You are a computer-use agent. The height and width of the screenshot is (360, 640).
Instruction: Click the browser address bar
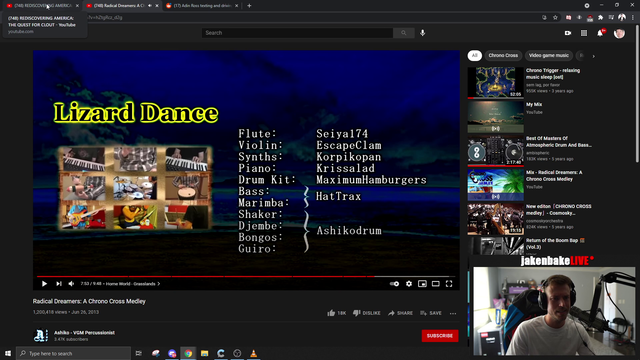[x=310, y=18]
